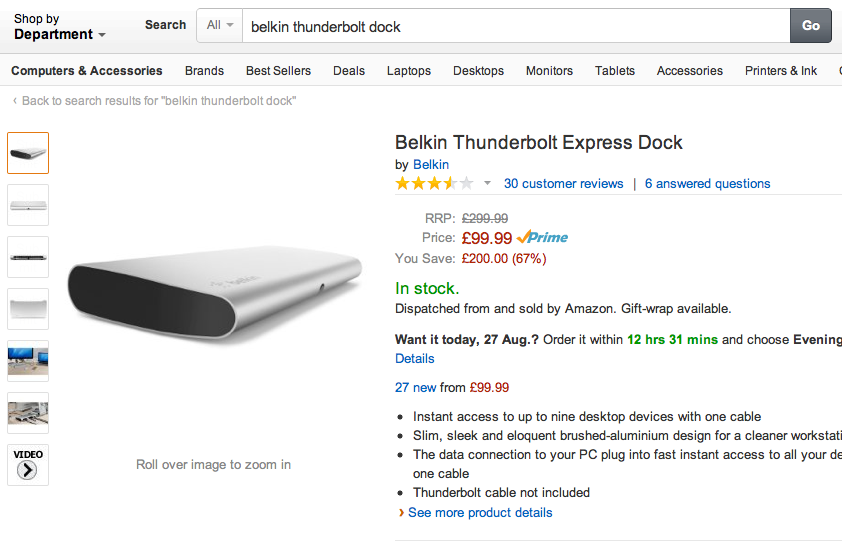Viewport: 842px width, 542px height.
Task: Select first dock product thumbnail
Action: point(28,153)
